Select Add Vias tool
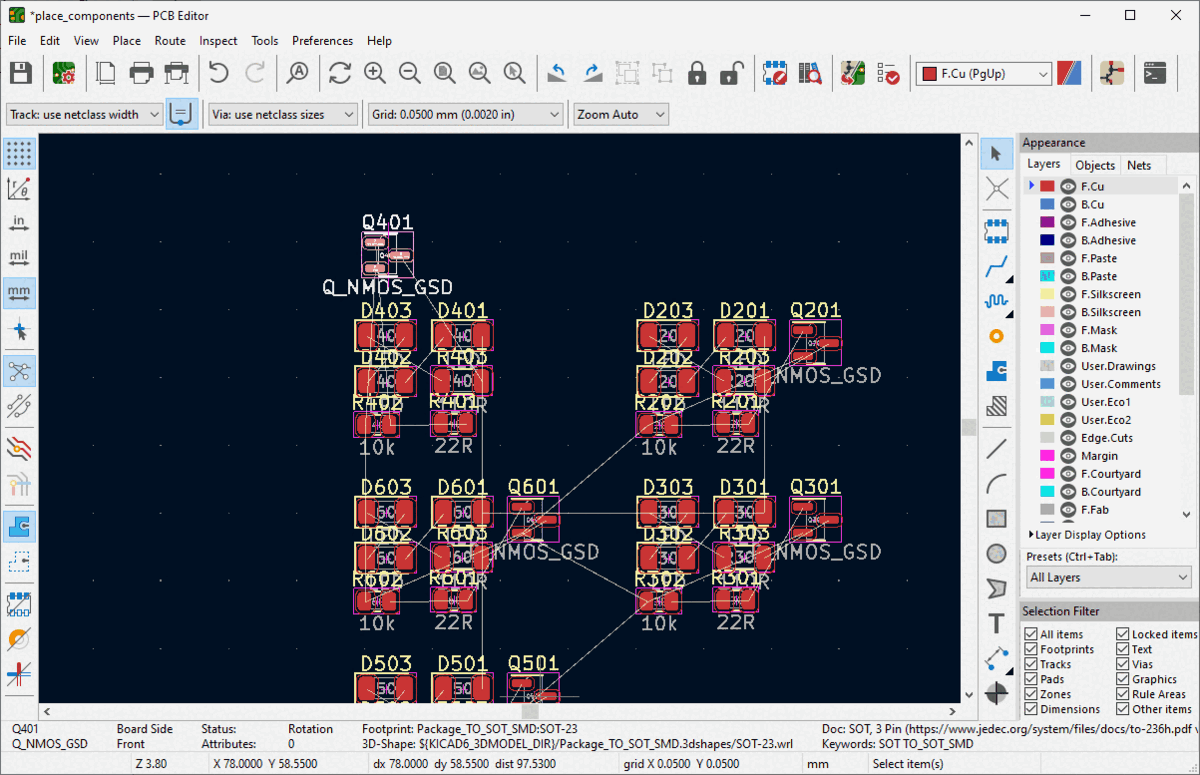The width and height of the screenshot is (1200, 775). [996, 336]
